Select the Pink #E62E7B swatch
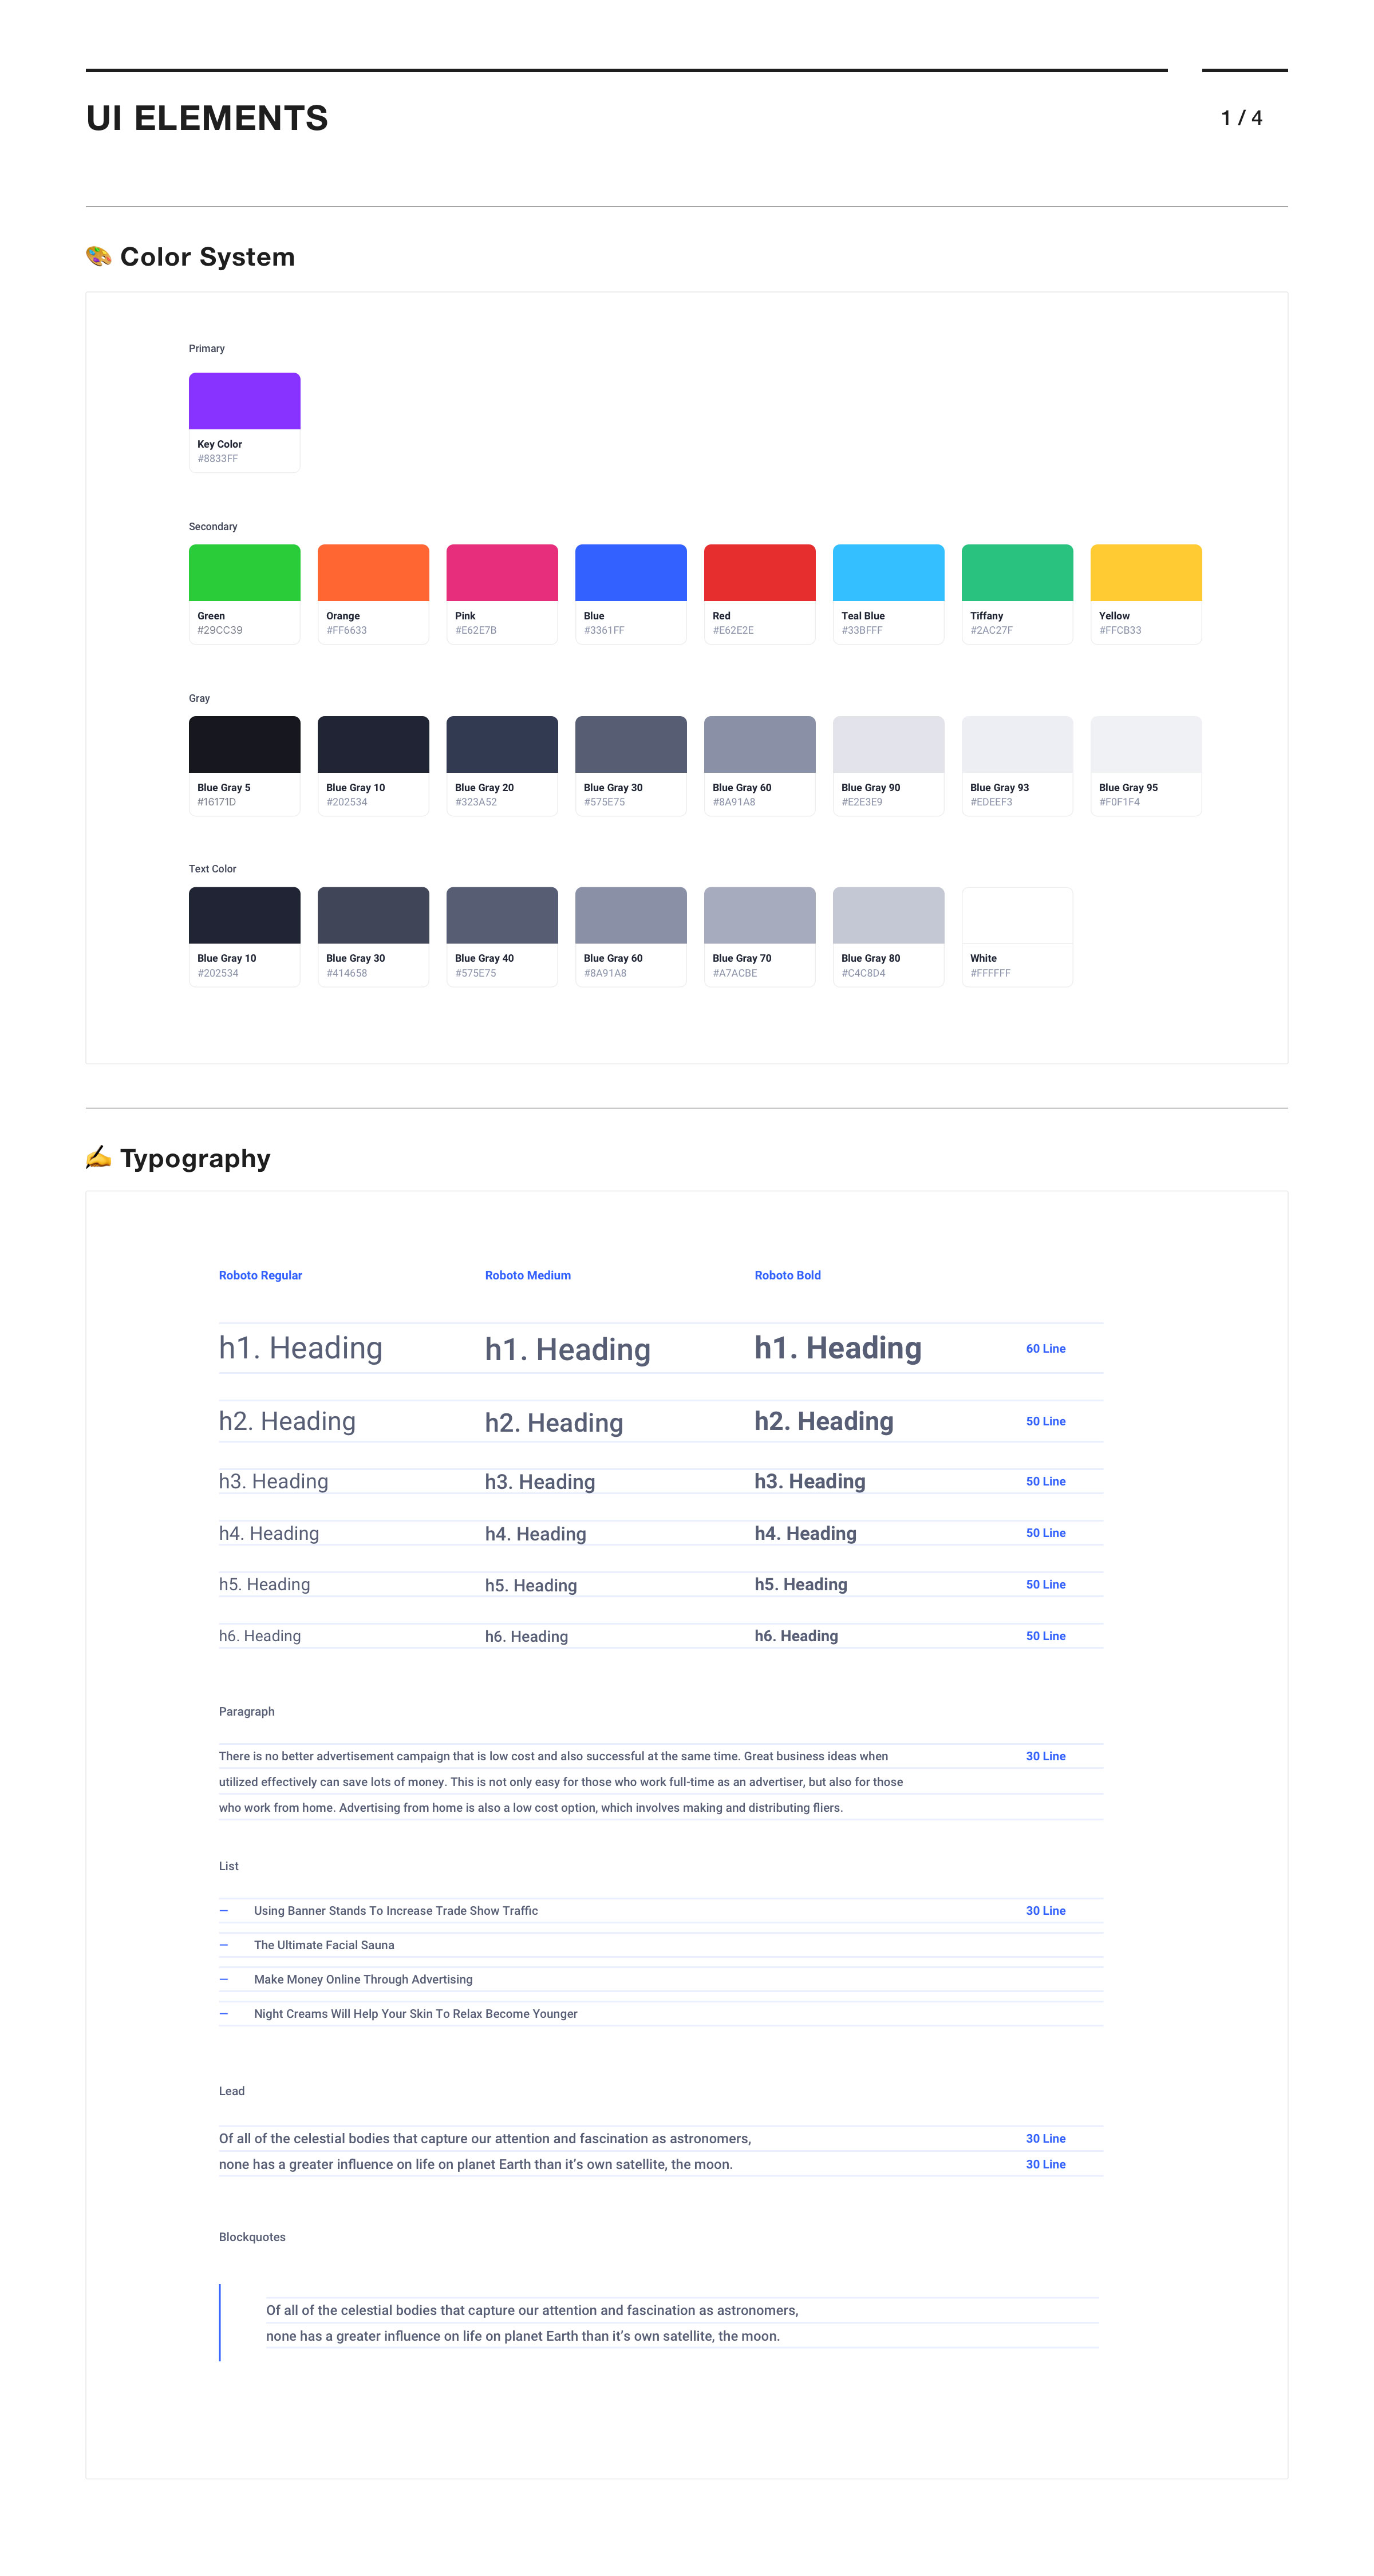The height and width of the screenshot is (2576, 1374). (x=502, y=573)
